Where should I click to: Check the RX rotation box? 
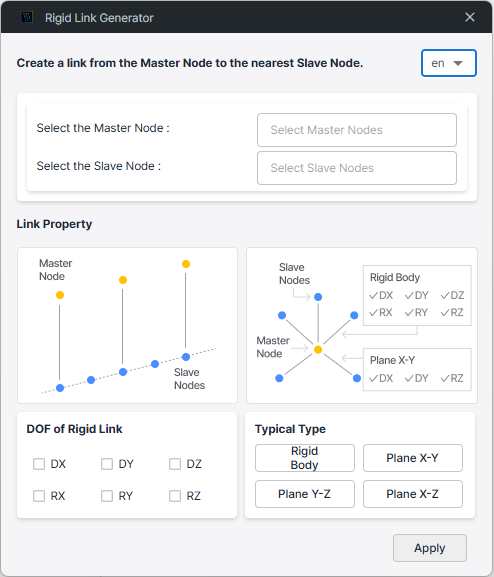pos(39,496)
